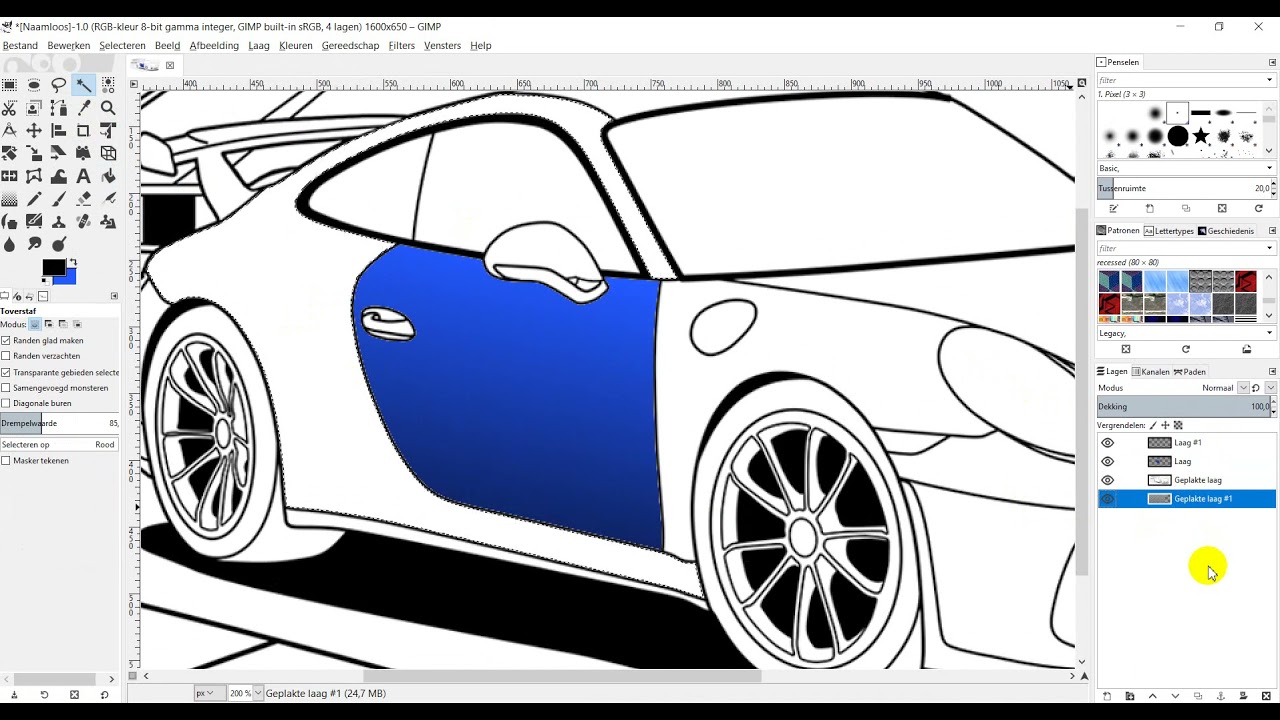Screen dimensions: 1280x720
Task: Switch to the Paden tab
Action: point(1189,372)
